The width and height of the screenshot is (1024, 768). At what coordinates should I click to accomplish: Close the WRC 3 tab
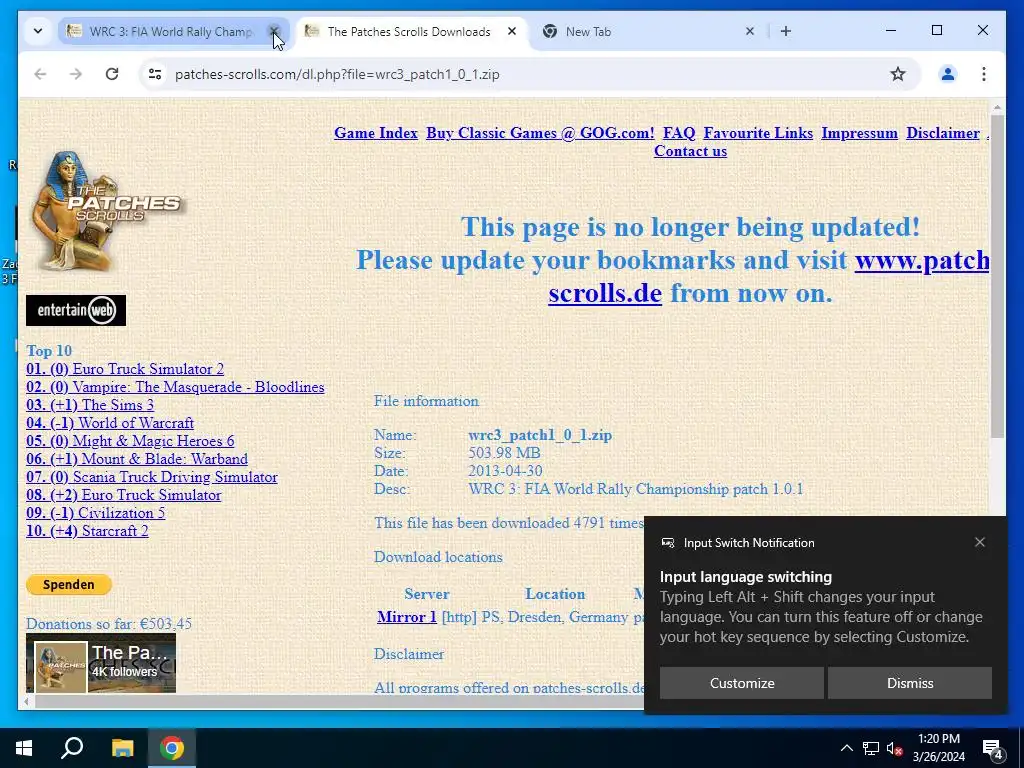(274, 31)
